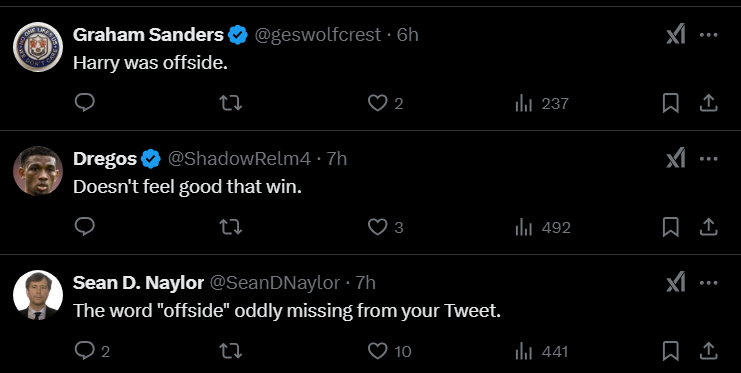Share Sean D. Naylor's tweet
This screenshot has height=373, width=741.
(x=708, y=351)
